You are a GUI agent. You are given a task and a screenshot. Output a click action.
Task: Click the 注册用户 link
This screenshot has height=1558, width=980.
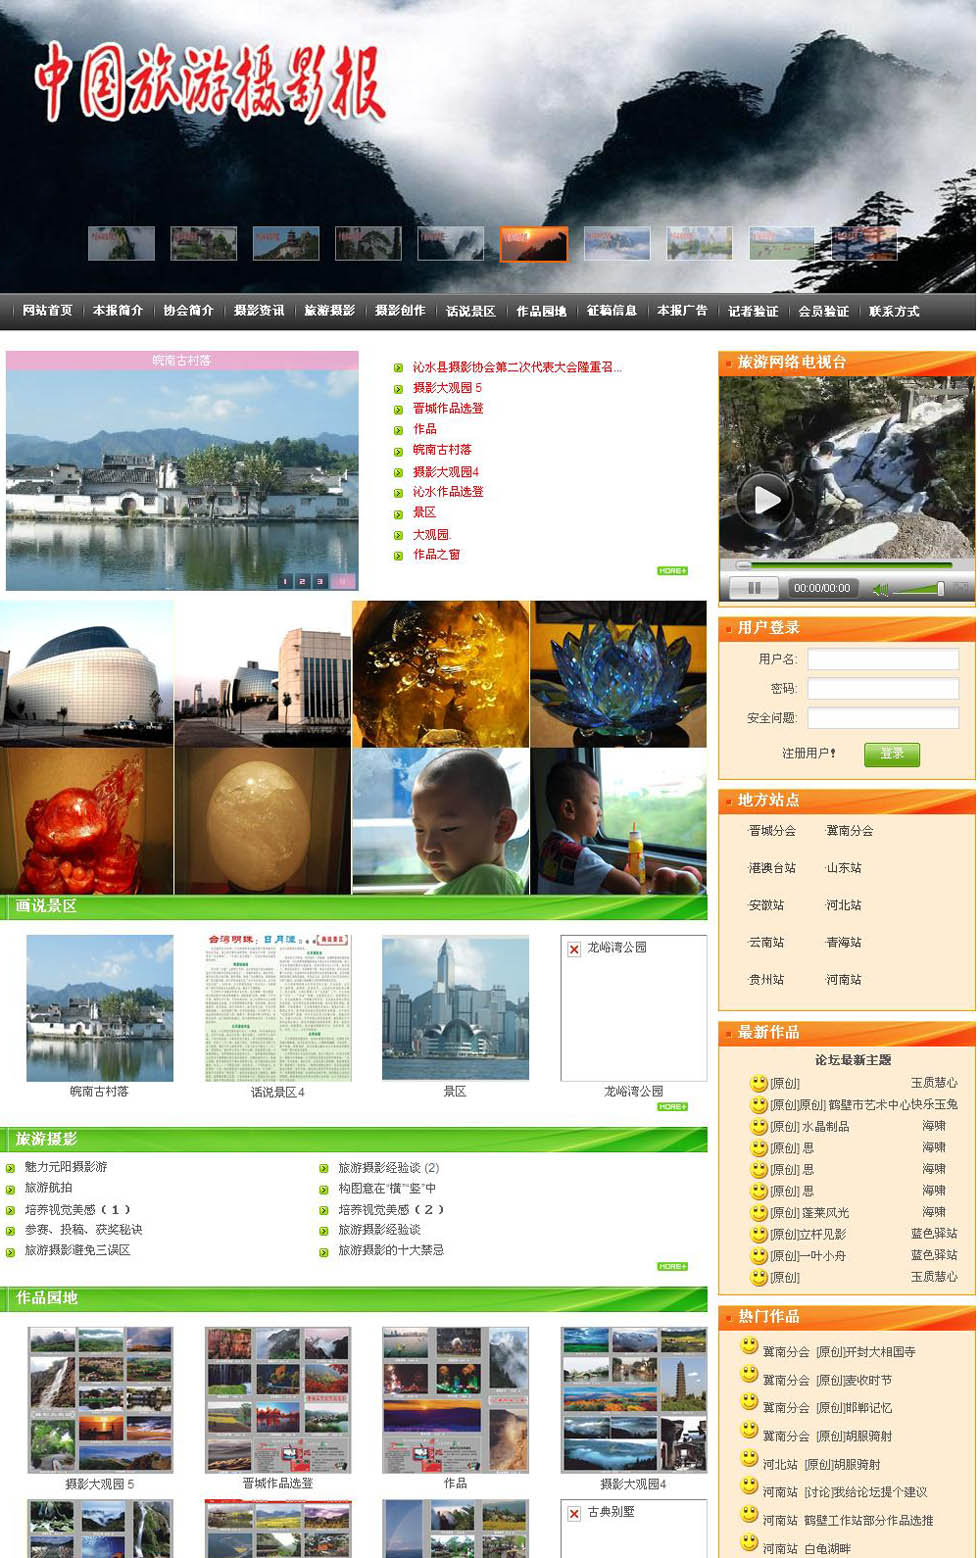[x=808, y=753]
